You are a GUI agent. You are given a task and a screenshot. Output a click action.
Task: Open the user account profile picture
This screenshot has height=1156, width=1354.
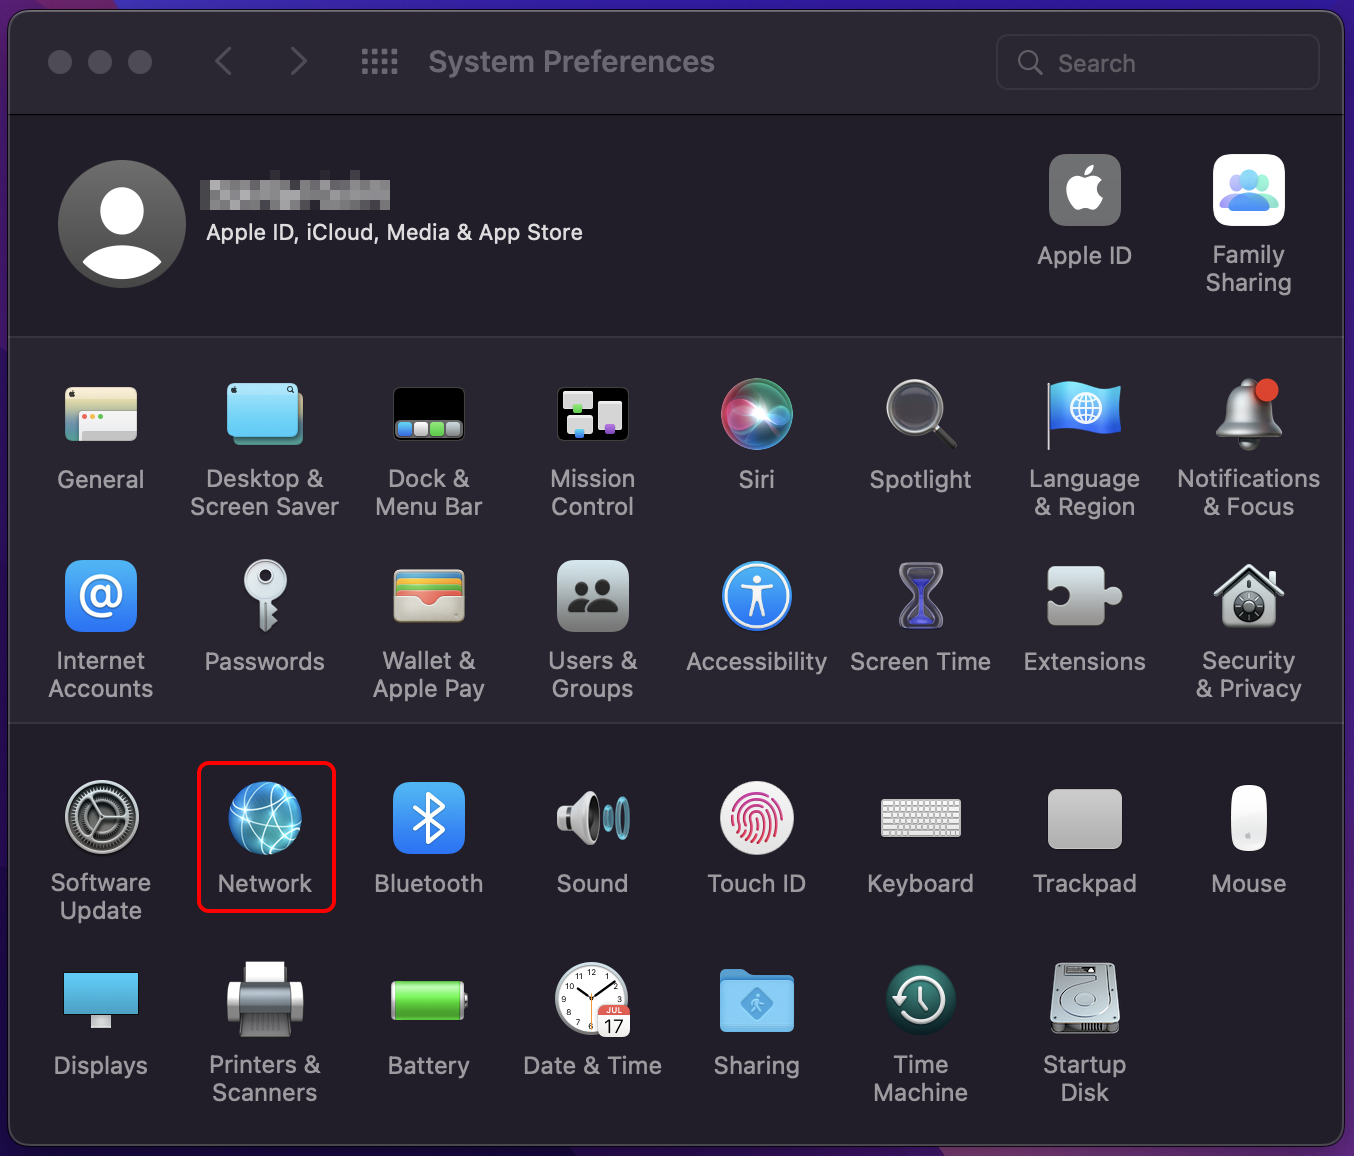(121, 223)
